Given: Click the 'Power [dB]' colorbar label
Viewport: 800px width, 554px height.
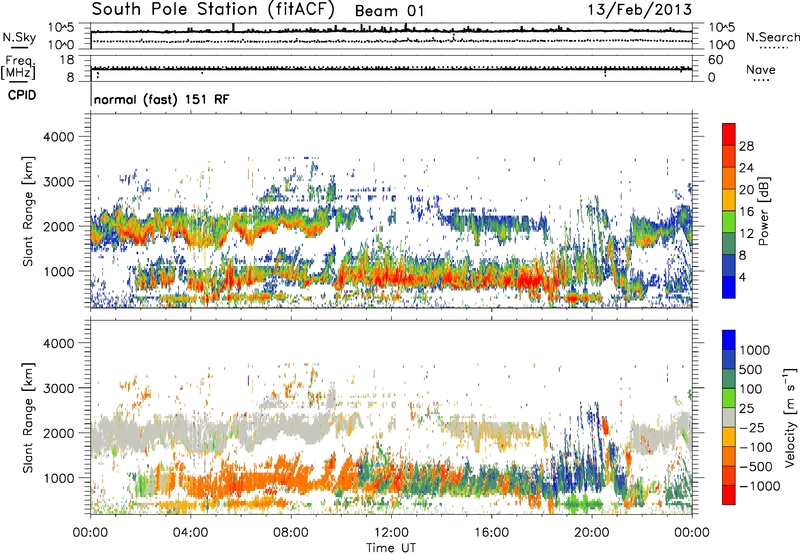Looking at the screenshot, I should tap(764, 211).
